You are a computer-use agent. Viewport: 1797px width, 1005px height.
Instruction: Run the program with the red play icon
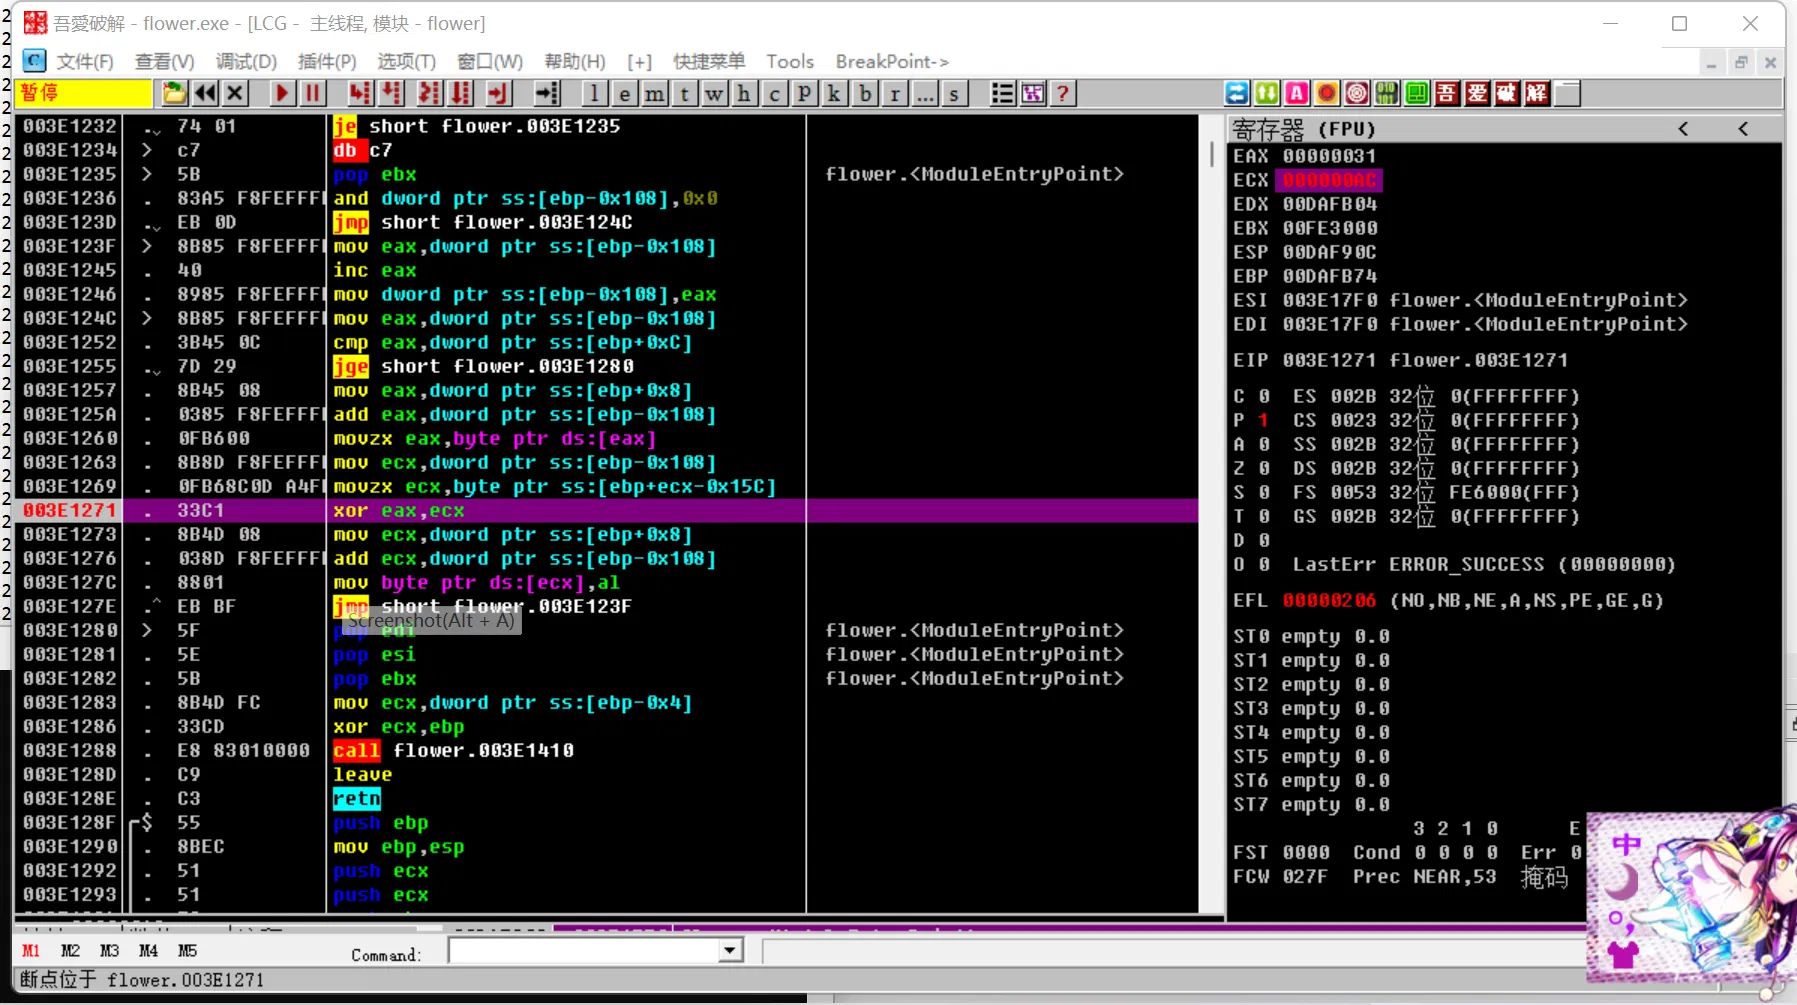coord(282,93)
